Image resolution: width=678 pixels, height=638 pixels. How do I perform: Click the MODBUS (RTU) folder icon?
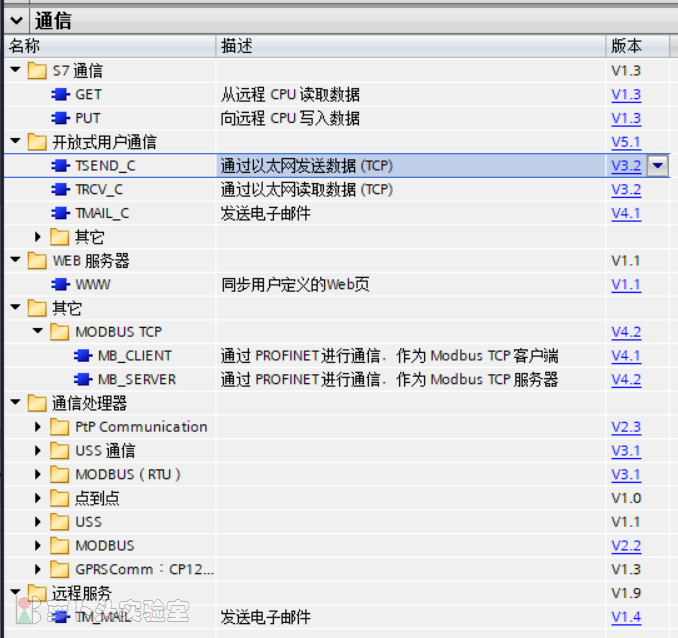click(60, 474)
